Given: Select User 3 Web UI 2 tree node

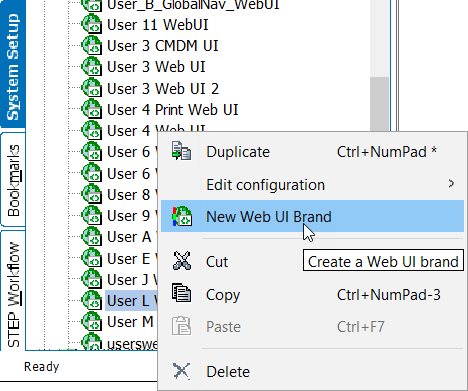Looking at the screenshot, I should tap(163, 89).
